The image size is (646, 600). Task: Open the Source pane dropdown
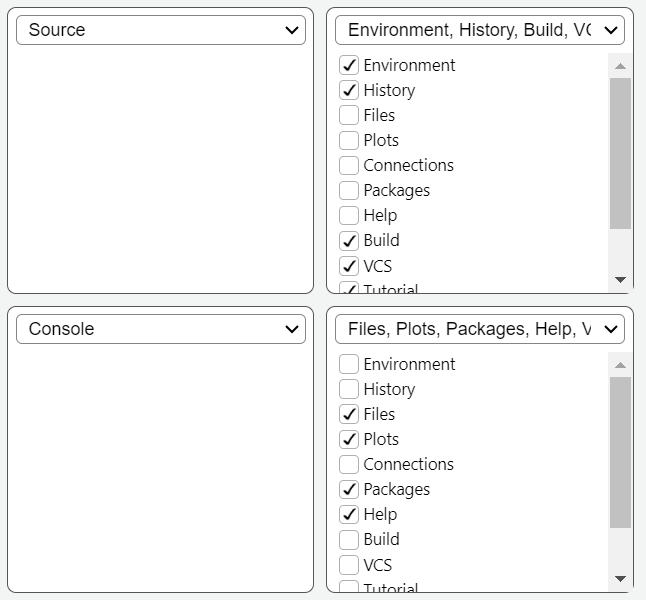pos(161,30)
